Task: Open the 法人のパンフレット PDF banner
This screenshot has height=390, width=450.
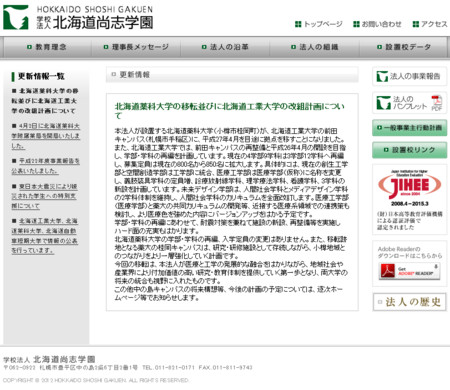Action: point(409,103)
